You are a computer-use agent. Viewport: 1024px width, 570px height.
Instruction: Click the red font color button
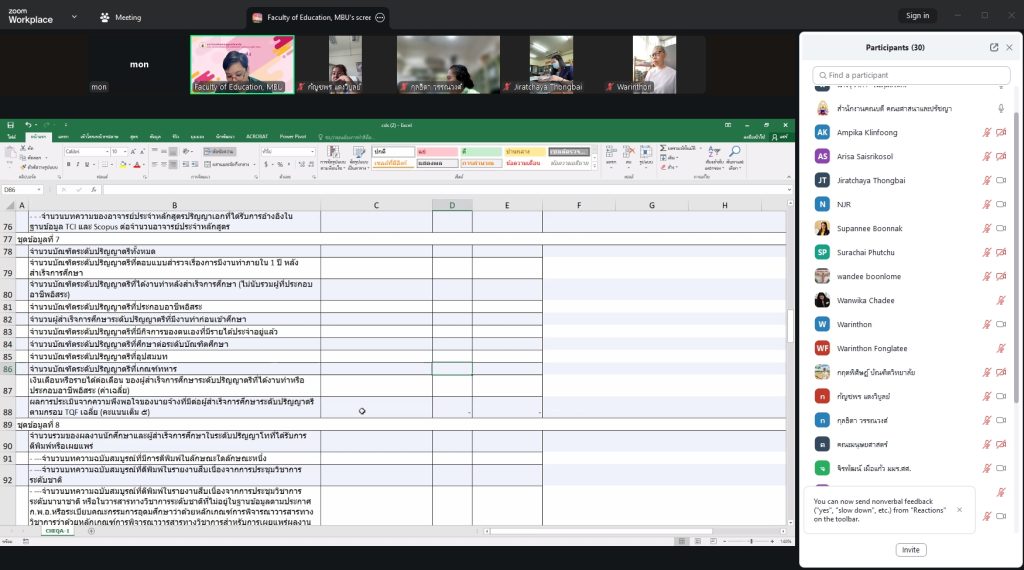(136, 165)
